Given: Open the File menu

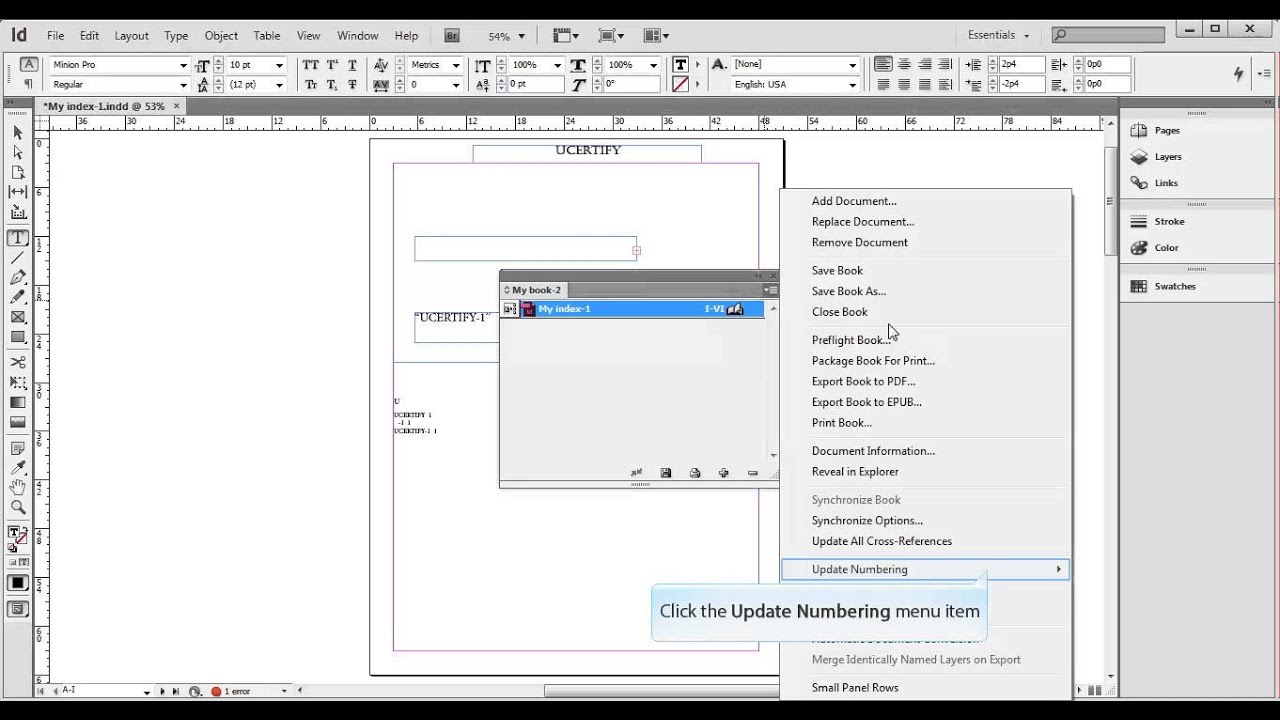Looking at the screenshot, I should point(55,35).
